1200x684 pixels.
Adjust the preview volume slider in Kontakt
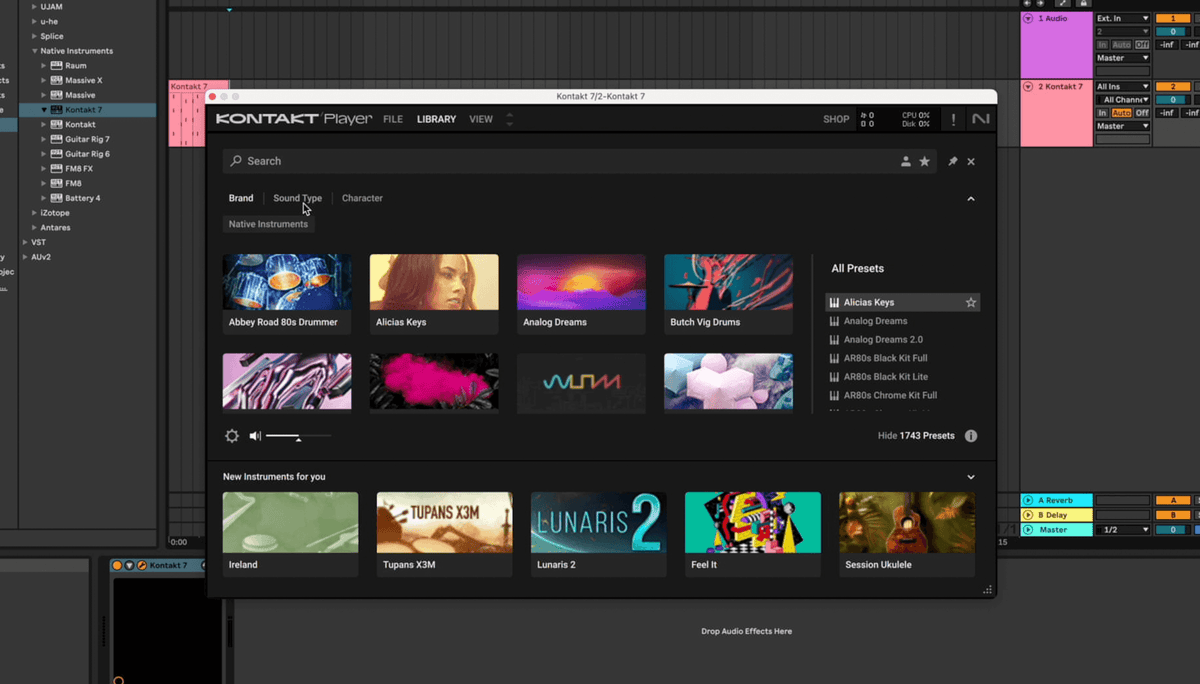298,437
